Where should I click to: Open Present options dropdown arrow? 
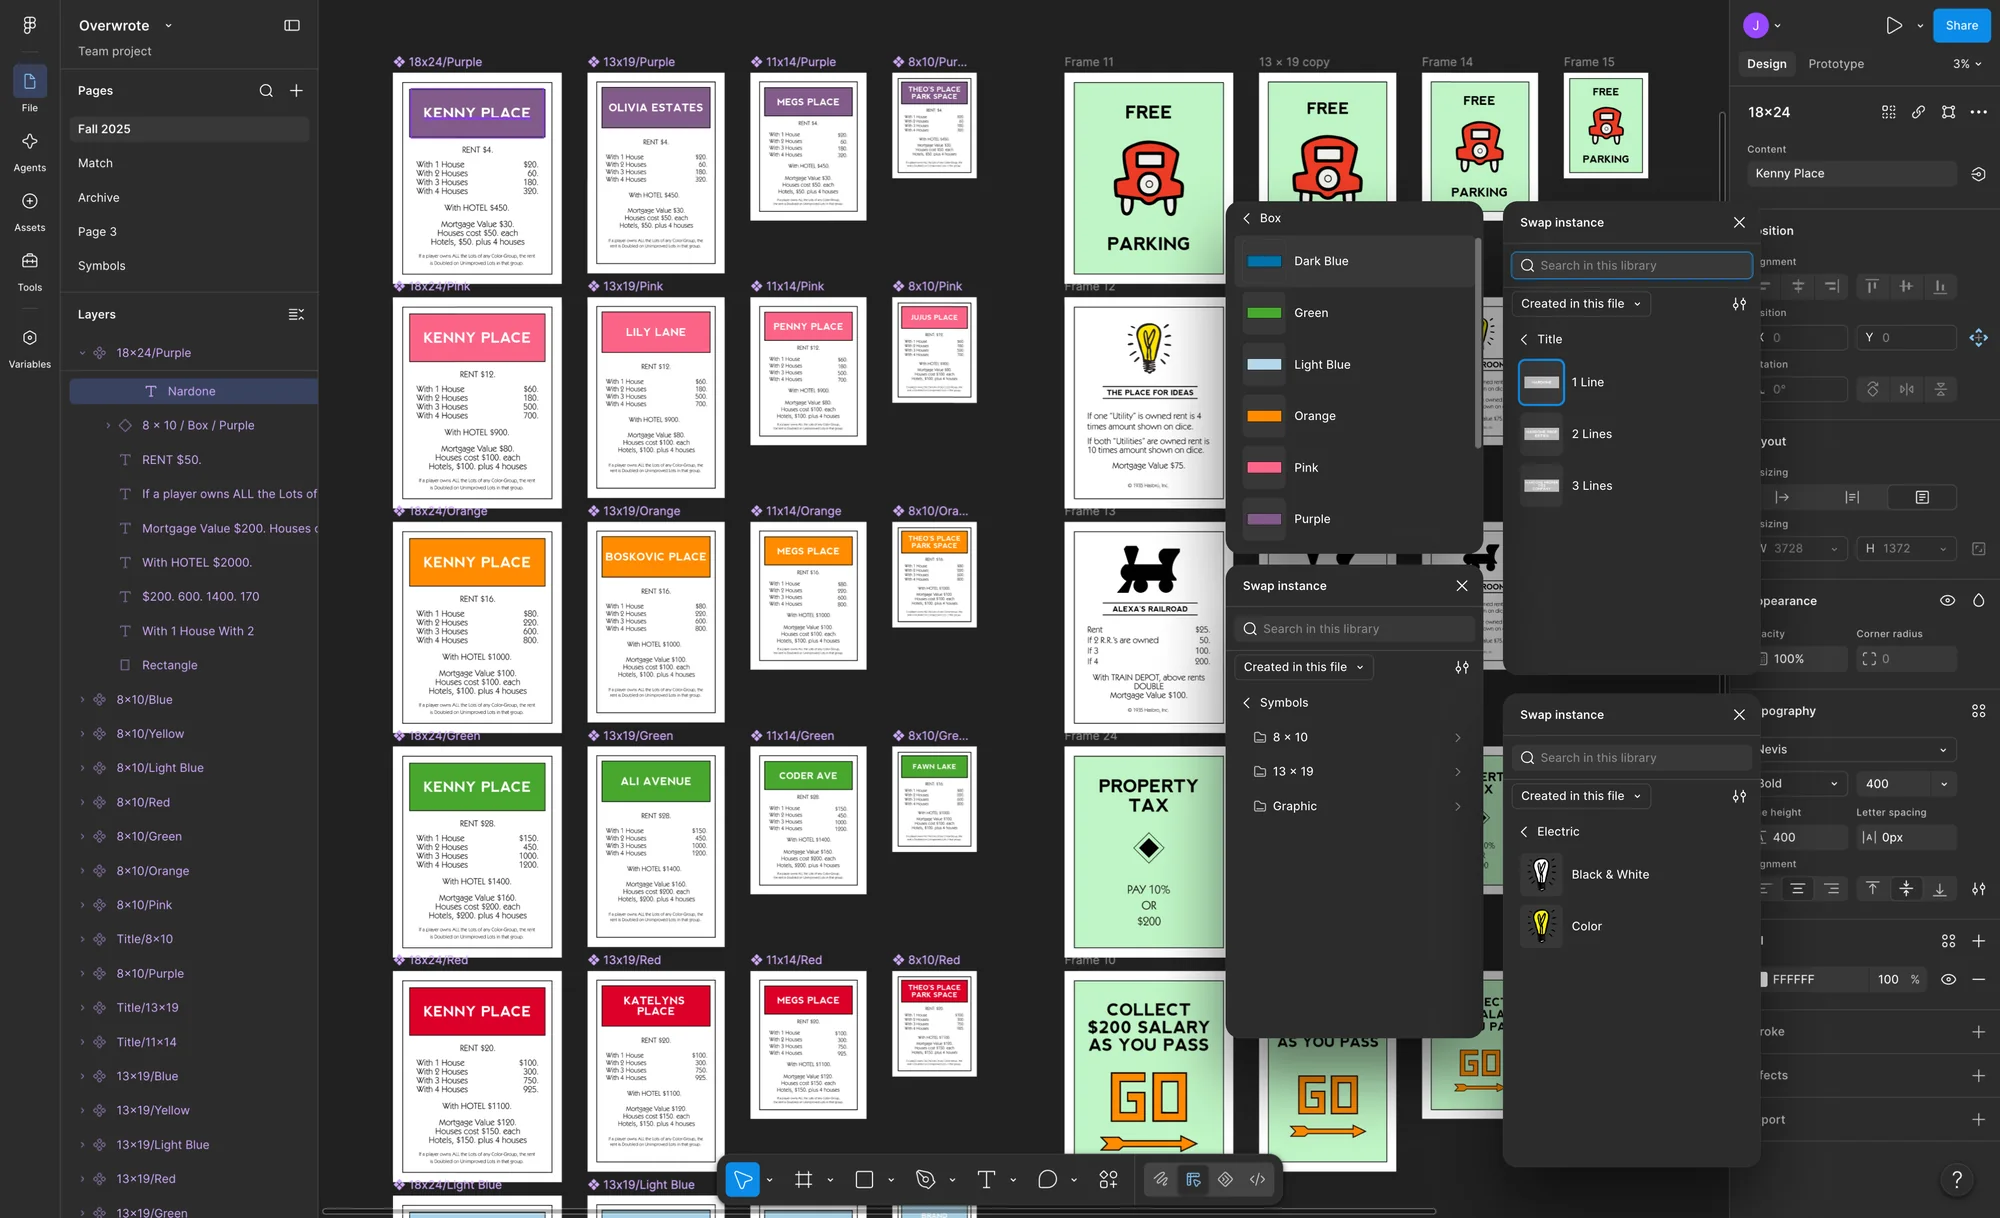point(1920,26)
